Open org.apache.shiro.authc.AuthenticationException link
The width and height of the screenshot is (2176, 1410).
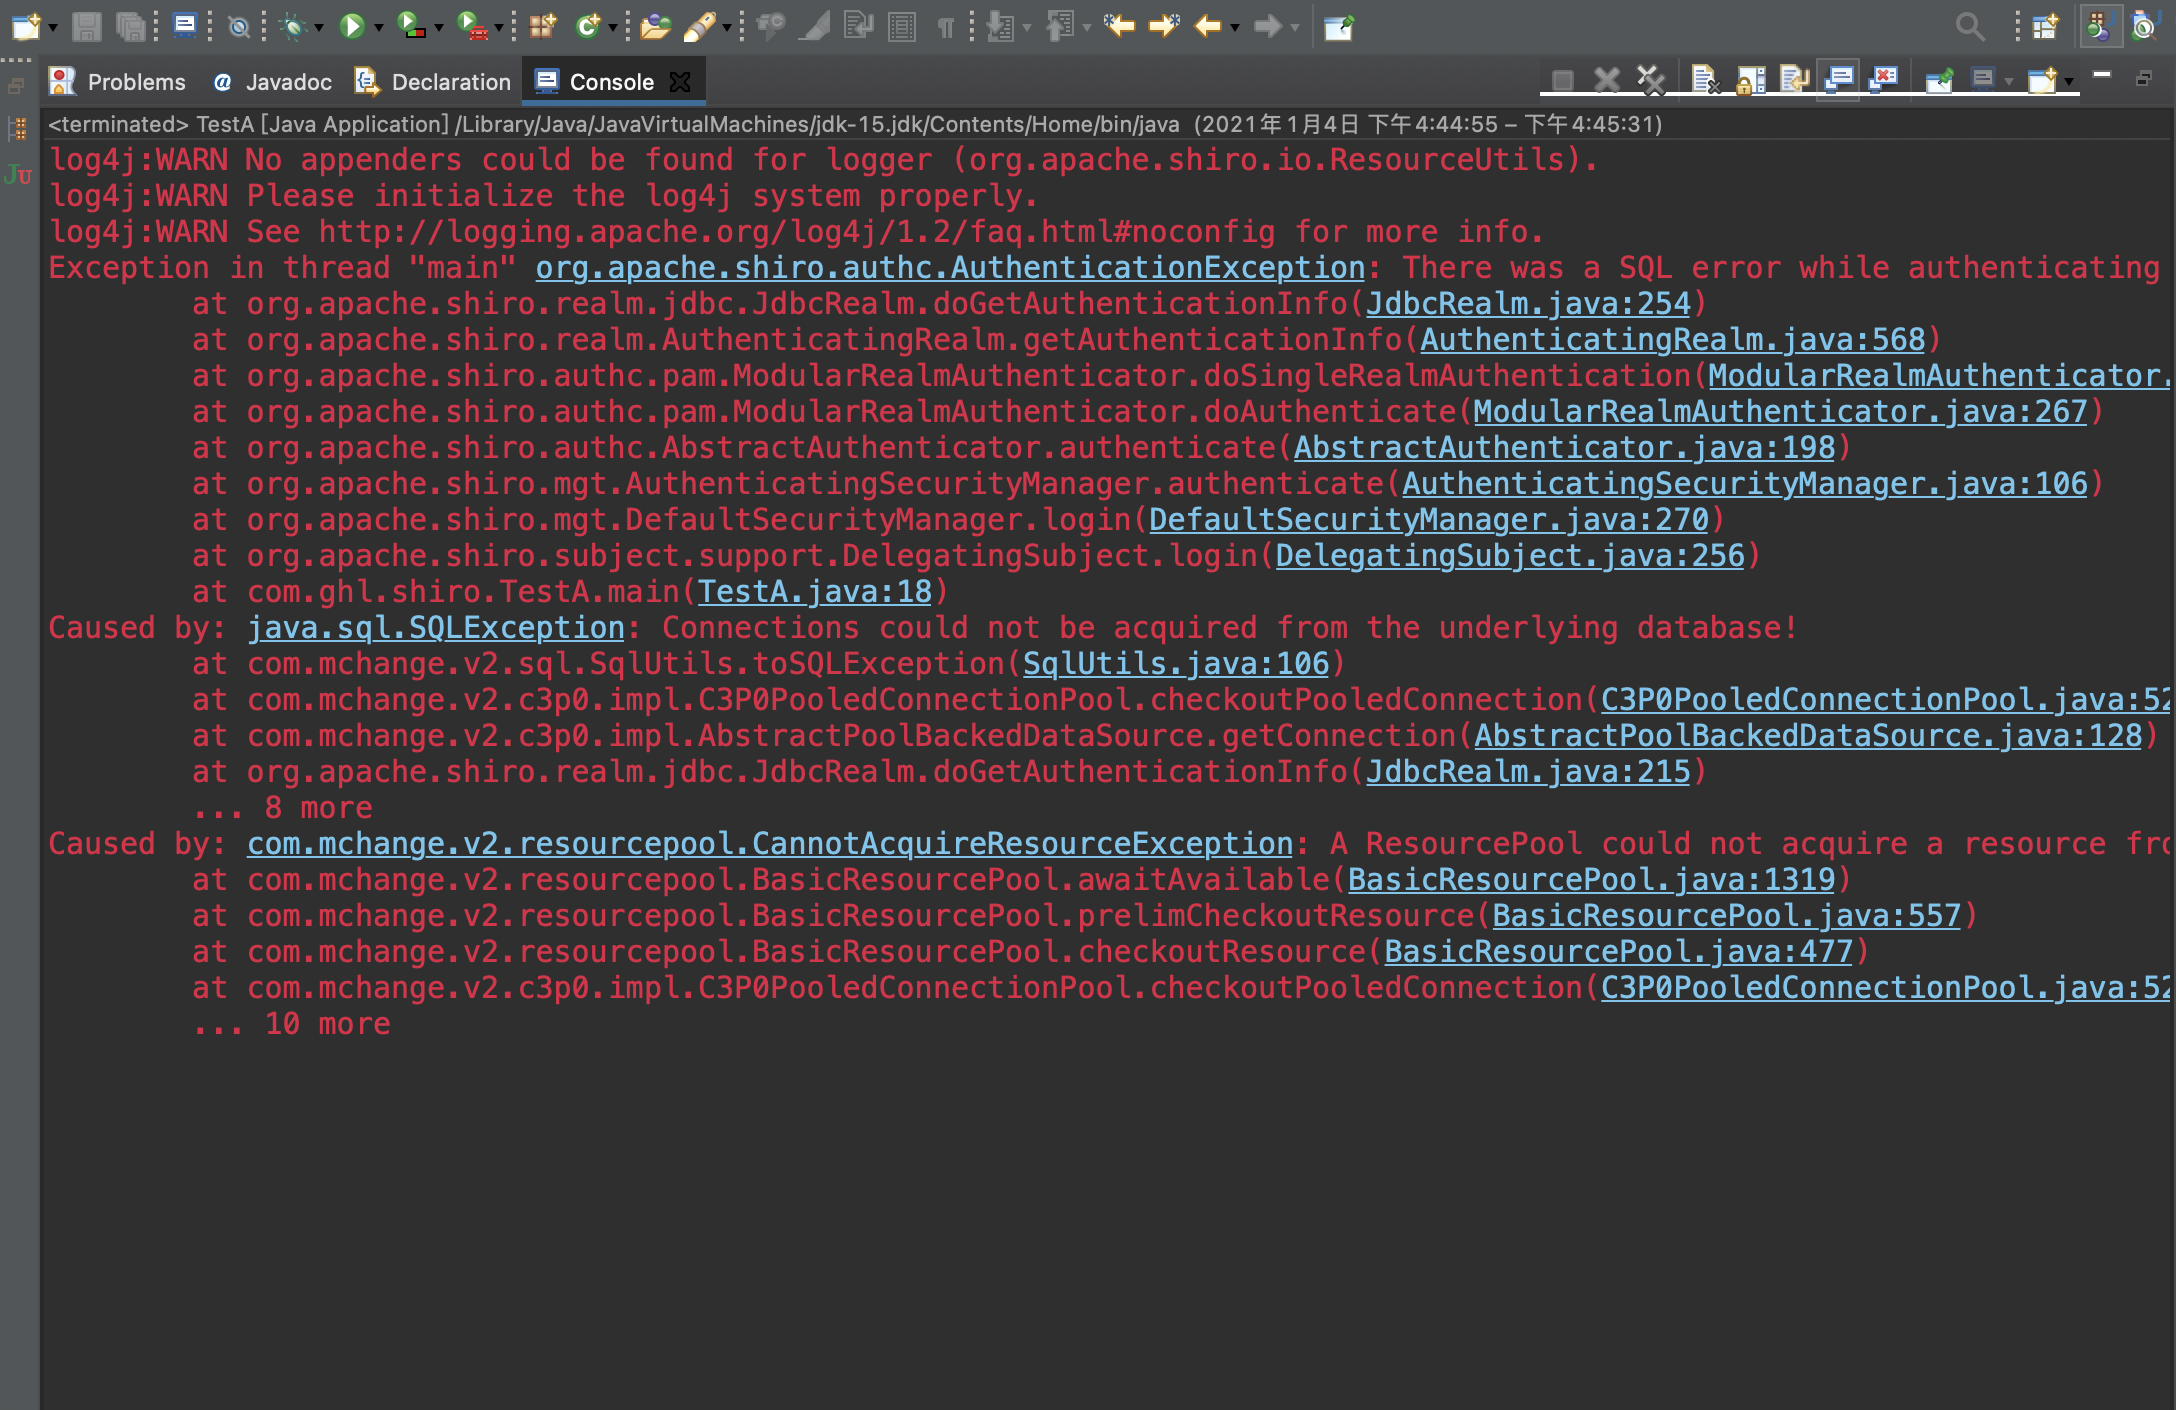[x=950, y=267]
